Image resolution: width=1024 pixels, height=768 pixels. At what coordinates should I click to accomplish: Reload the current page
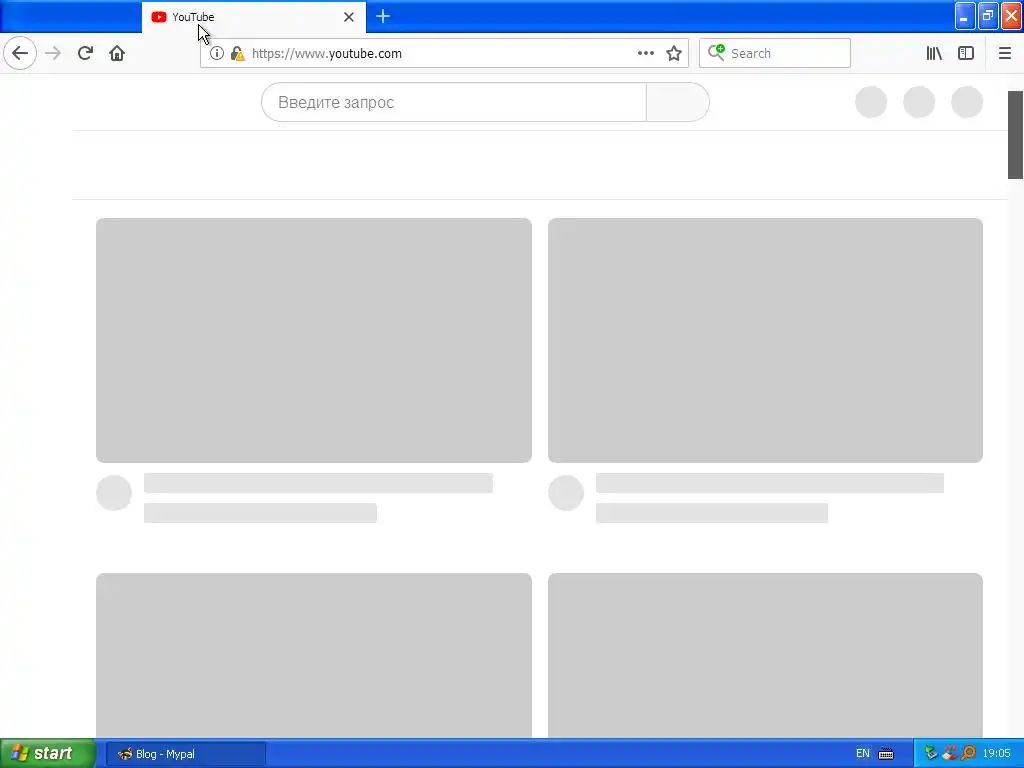click(85, 53)
